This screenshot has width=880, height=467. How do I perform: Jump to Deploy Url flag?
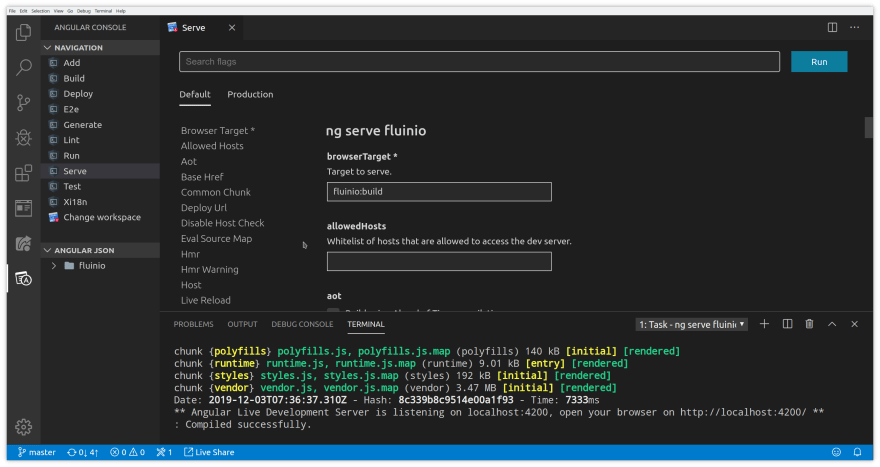tap(204, 208)
